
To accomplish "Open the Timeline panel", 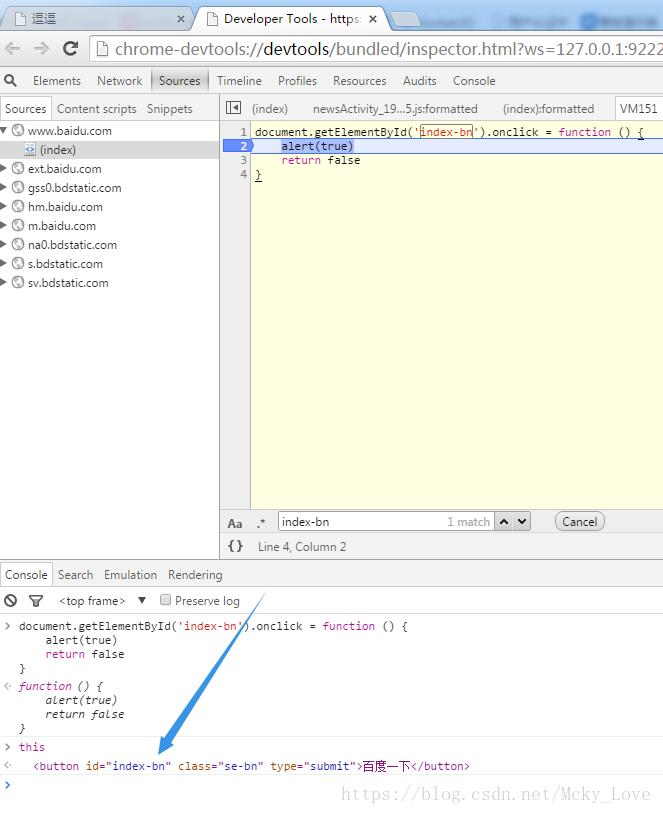I will click(239, 81).
